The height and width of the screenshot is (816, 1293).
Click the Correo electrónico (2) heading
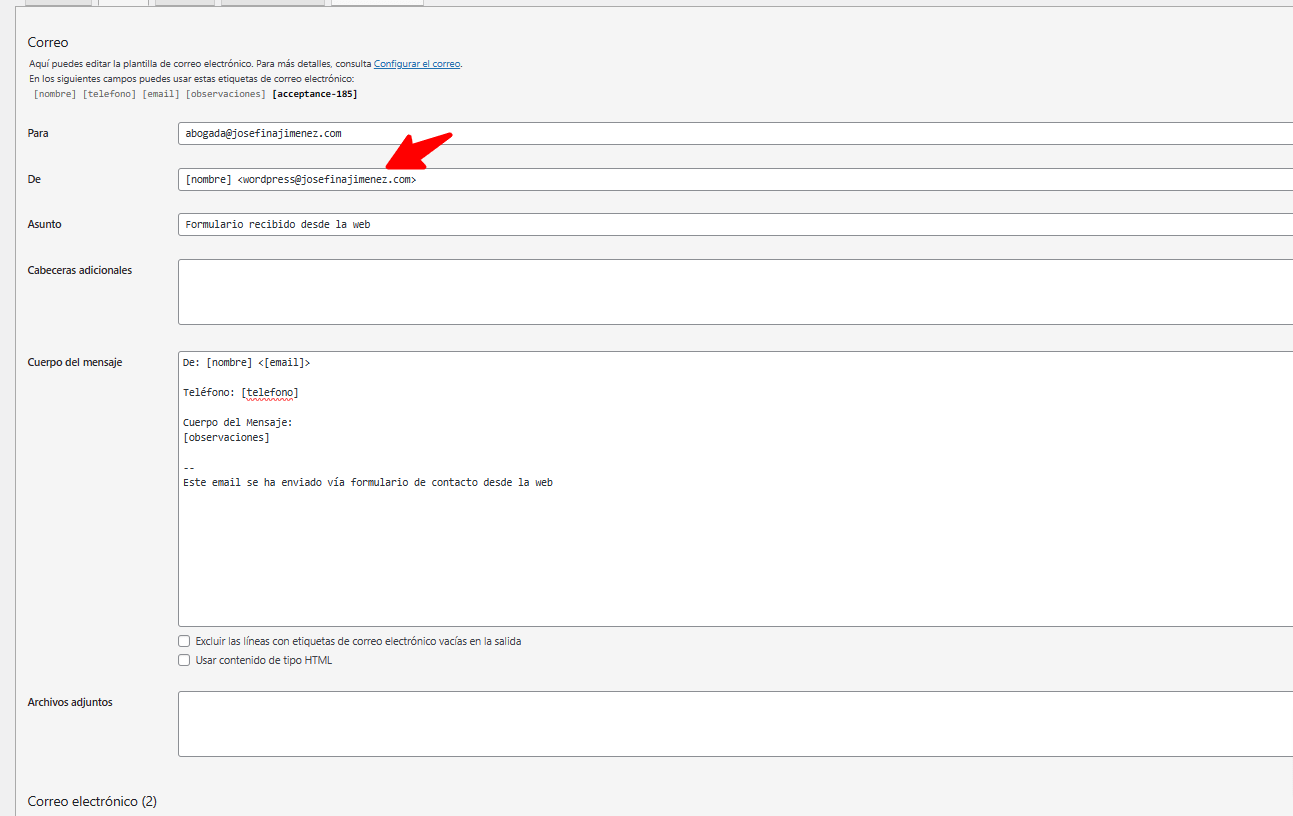(x=92, y=802)
